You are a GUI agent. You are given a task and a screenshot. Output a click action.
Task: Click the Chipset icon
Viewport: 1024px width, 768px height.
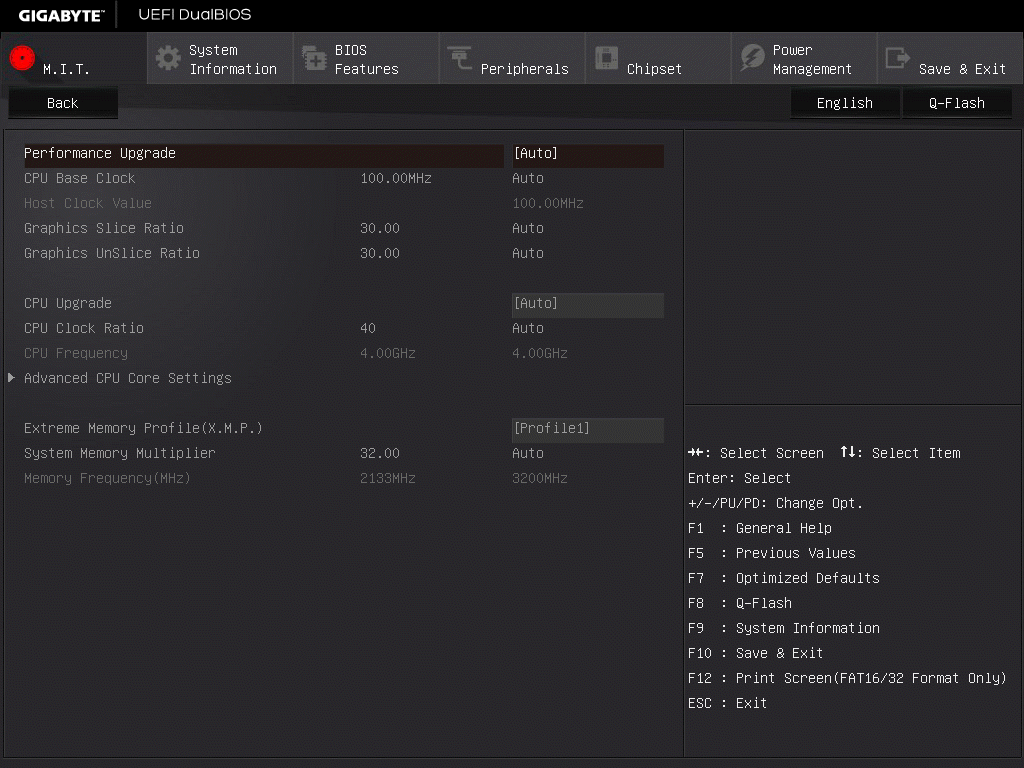tap(606, 58)
